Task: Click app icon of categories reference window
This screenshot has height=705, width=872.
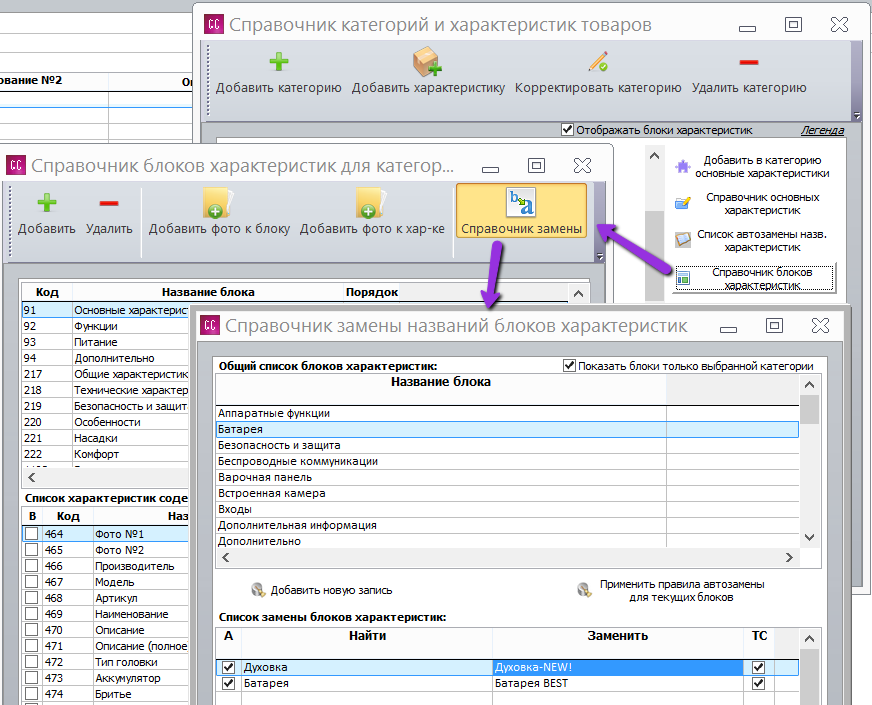Action: point(214,24)
